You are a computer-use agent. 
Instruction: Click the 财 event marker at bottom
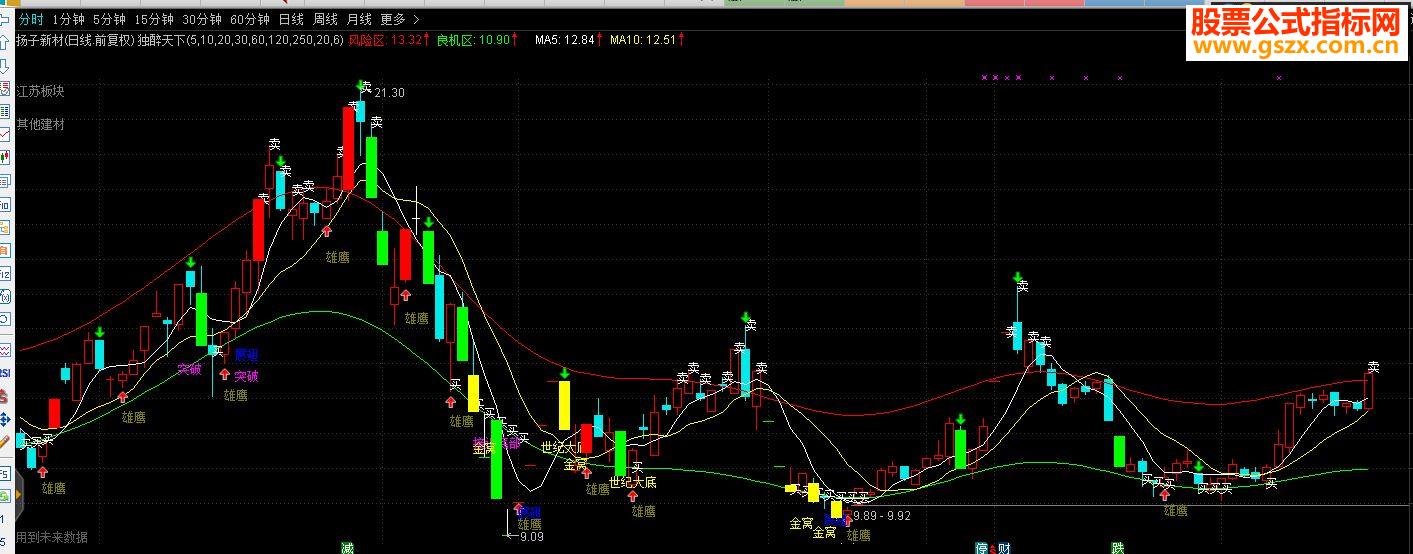[x=1004, y=547]
